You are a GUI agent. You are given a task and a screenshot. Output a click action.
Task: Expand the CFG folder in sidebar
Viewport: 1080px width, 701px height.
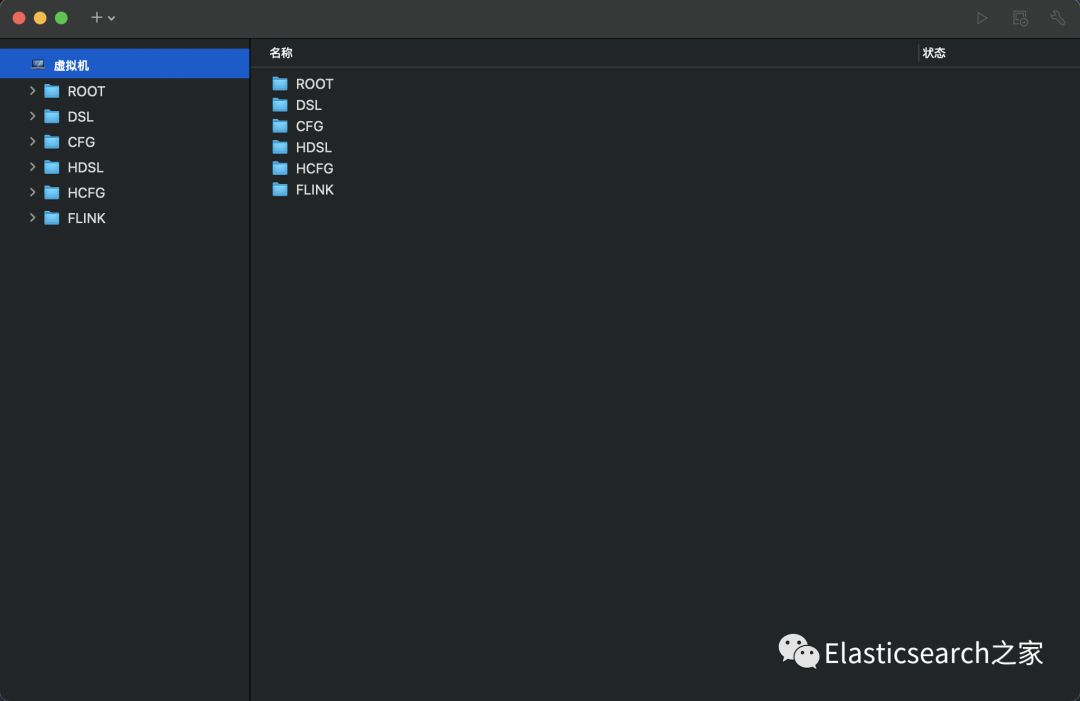[x=33, y=142]
